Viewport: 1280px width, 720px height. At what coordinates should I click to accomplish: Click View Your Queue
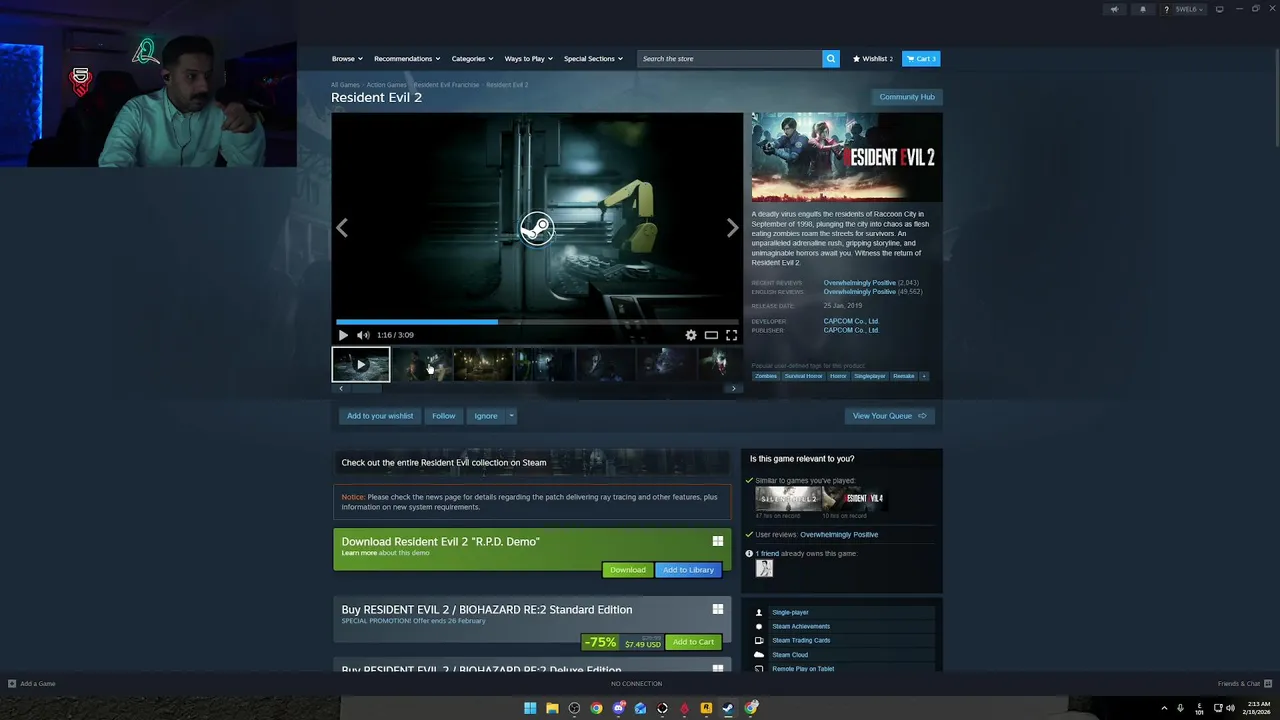click(x=889, y=416)
